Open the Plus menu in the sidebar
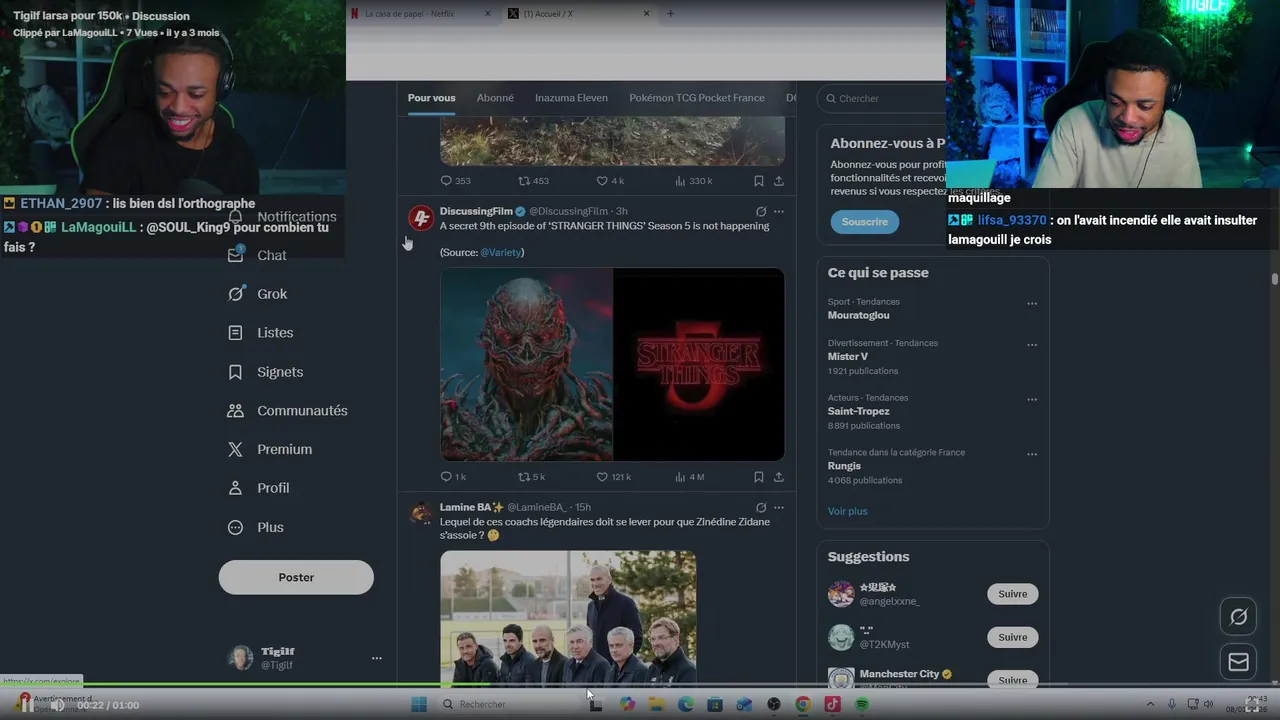 pos(256,527)
